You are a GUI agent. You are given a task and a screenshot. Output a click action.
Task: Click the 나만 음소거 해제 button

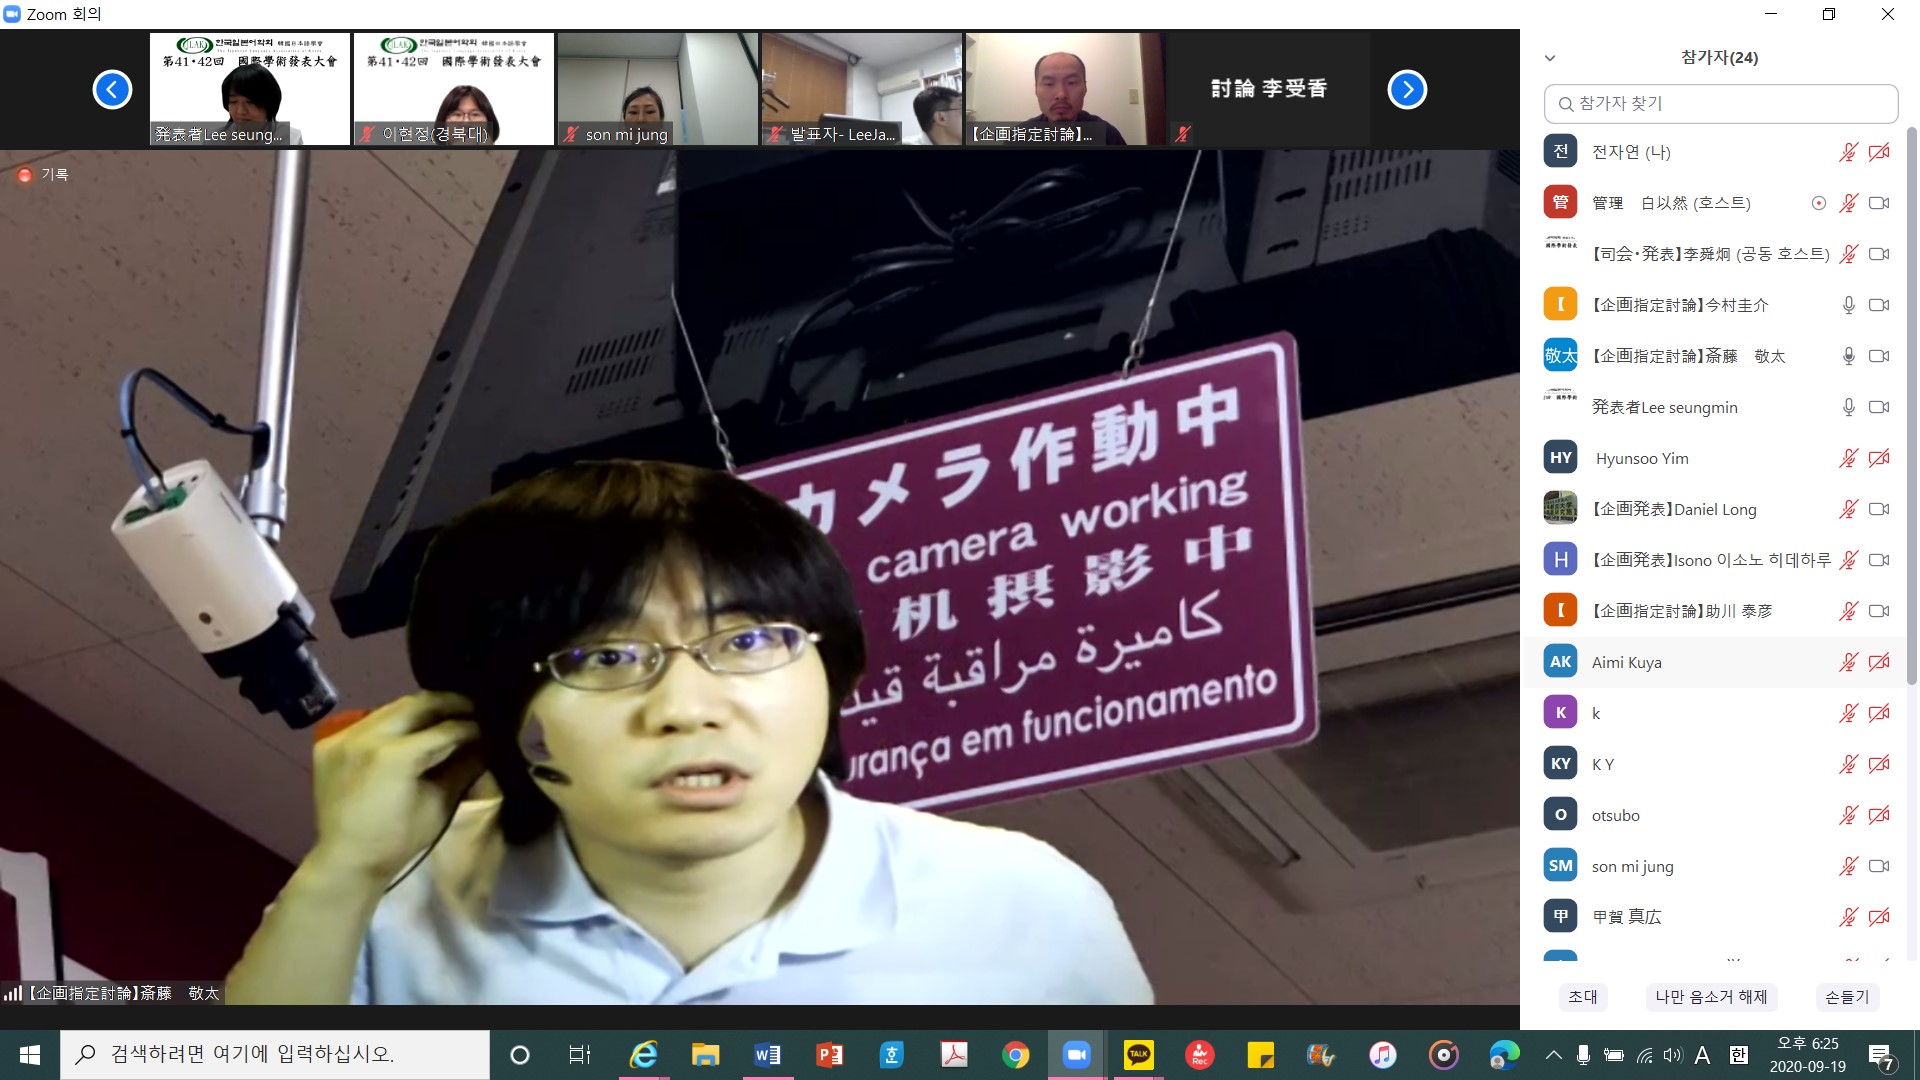click(1710, 997)
